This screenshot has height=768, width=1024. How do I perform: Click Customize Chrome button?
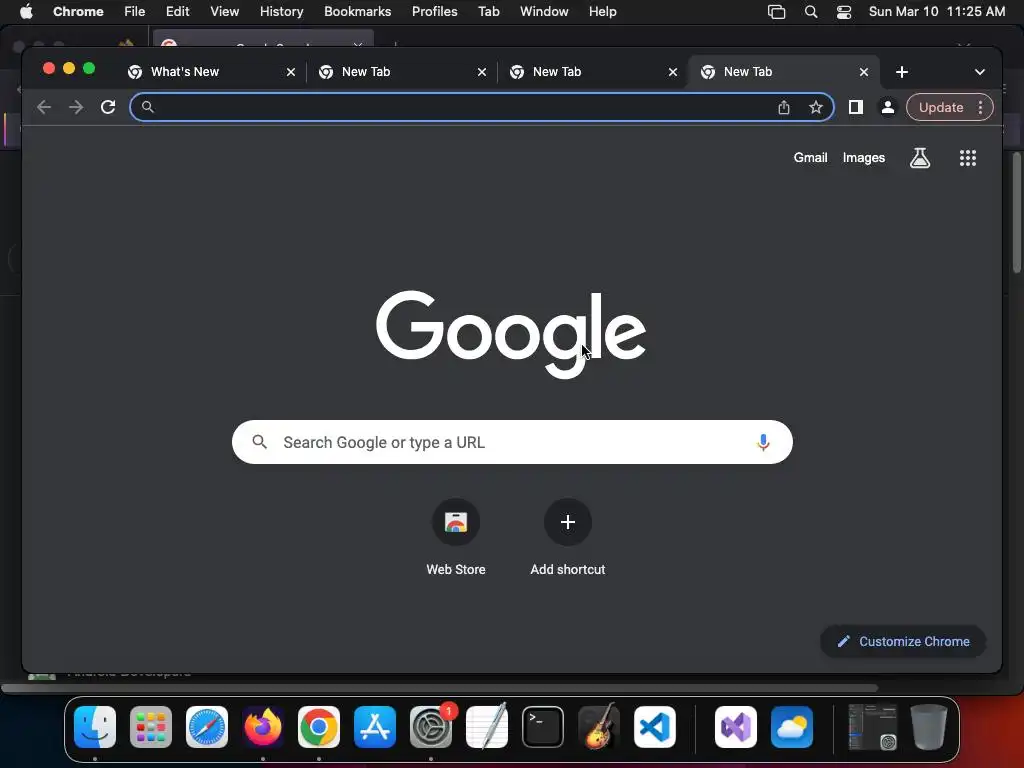(903, 641)
